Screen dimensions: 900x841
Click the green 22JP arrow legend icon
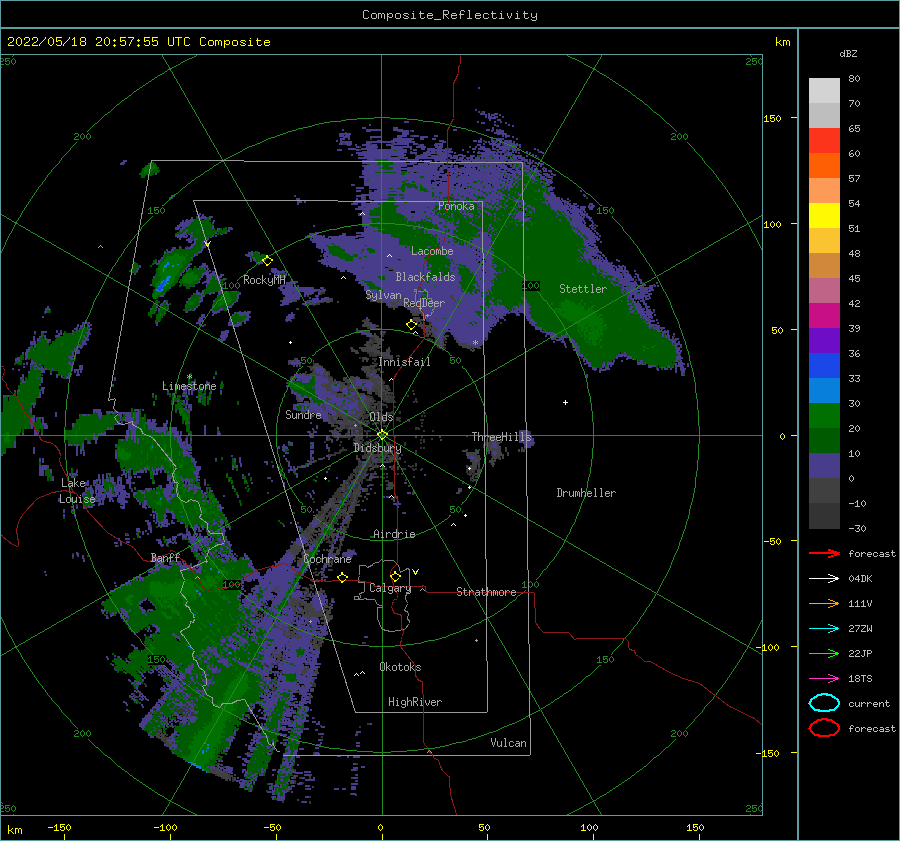click(x=824, y=653)
